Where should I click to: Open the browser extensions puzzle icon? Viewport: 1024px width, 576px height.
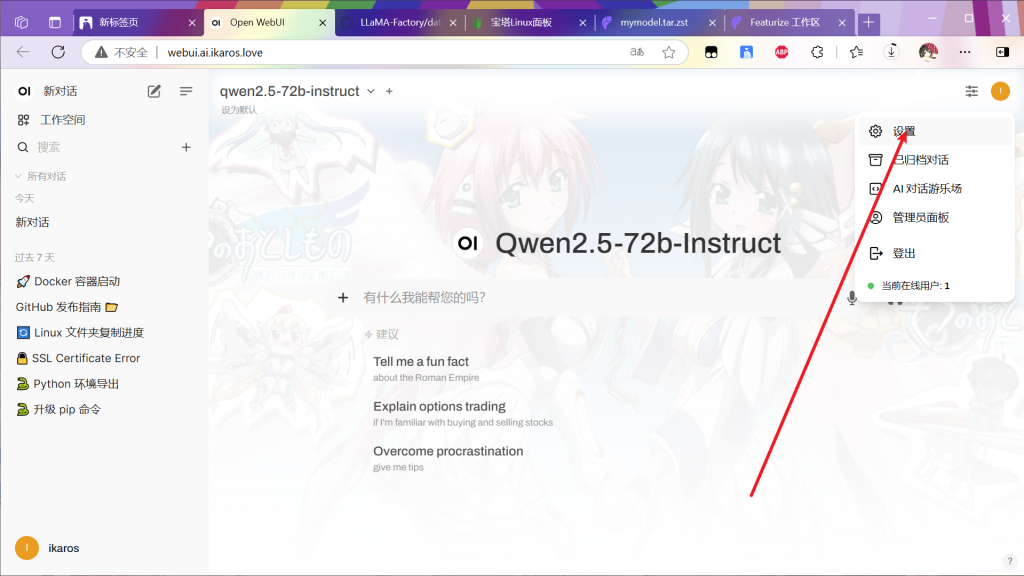pyautogui.click(x=817, y=52)
